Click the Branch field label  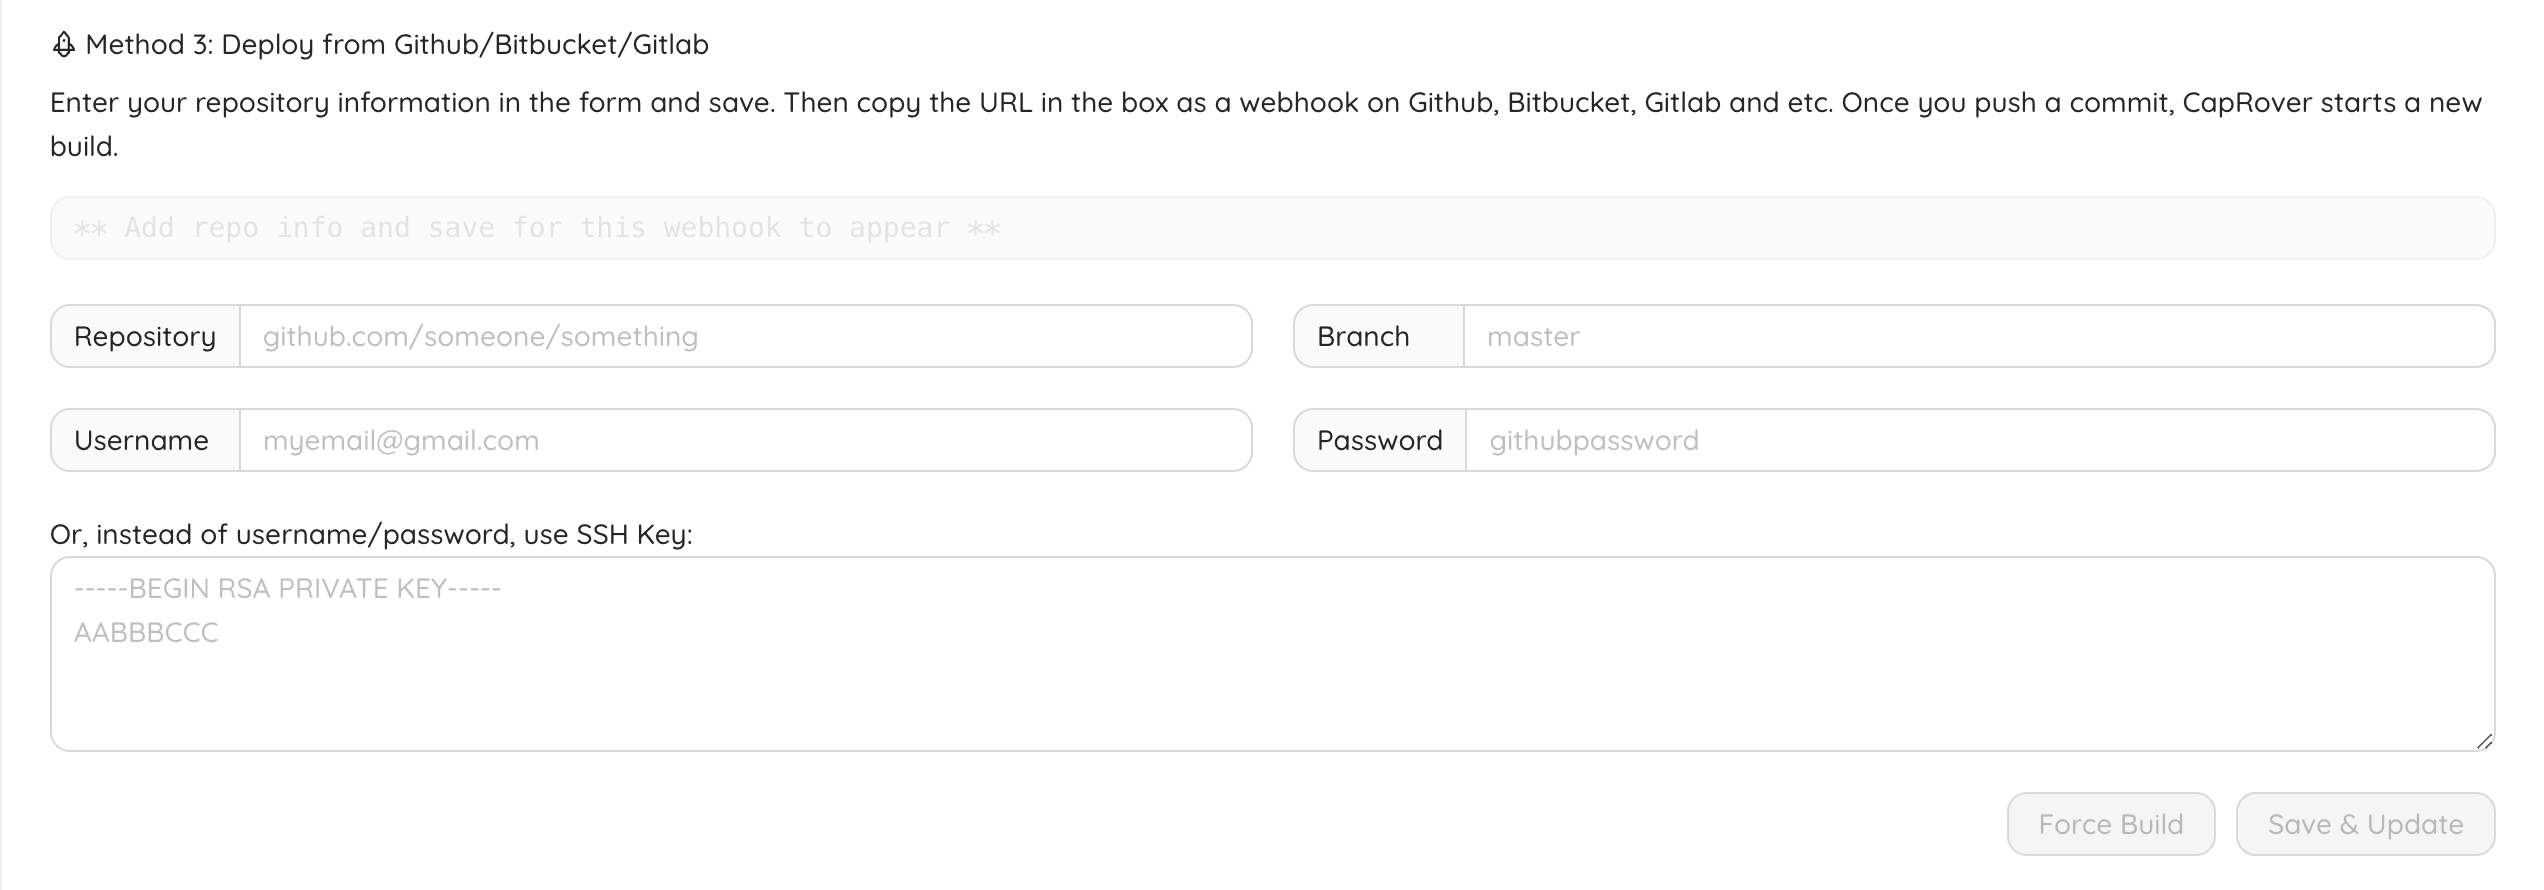pyautogui.click(x=1363, y=336)
